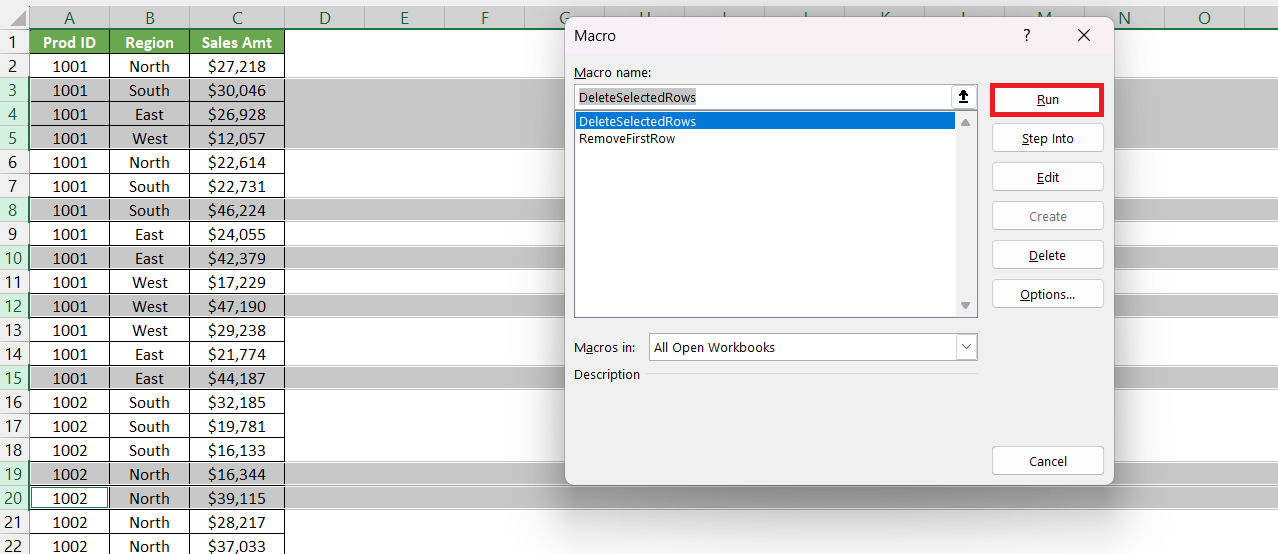This screenshot has height=554, width=1278.
Task: Close the Macro dialog with X
Action: click(x=1084, y=35)
